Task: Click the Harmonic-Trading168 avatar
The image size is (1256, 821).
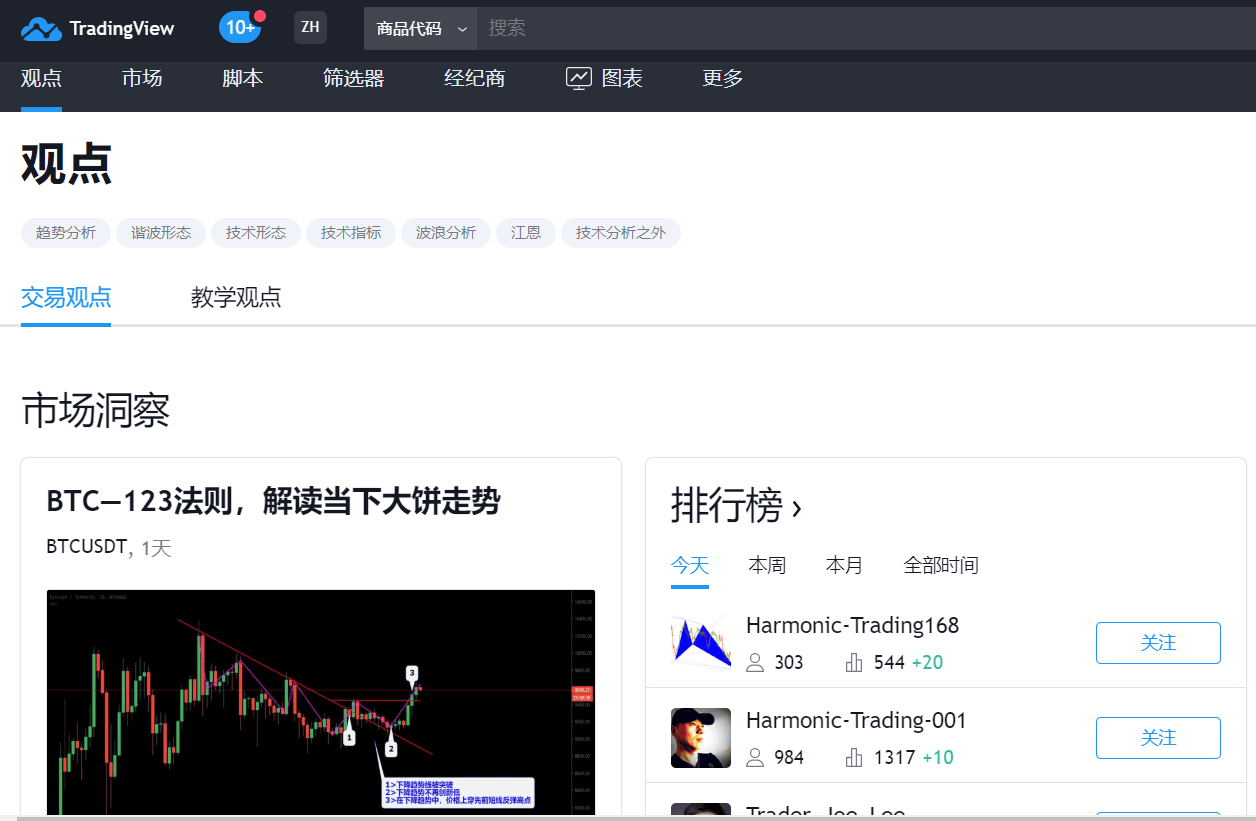Action: coord(701,643)
